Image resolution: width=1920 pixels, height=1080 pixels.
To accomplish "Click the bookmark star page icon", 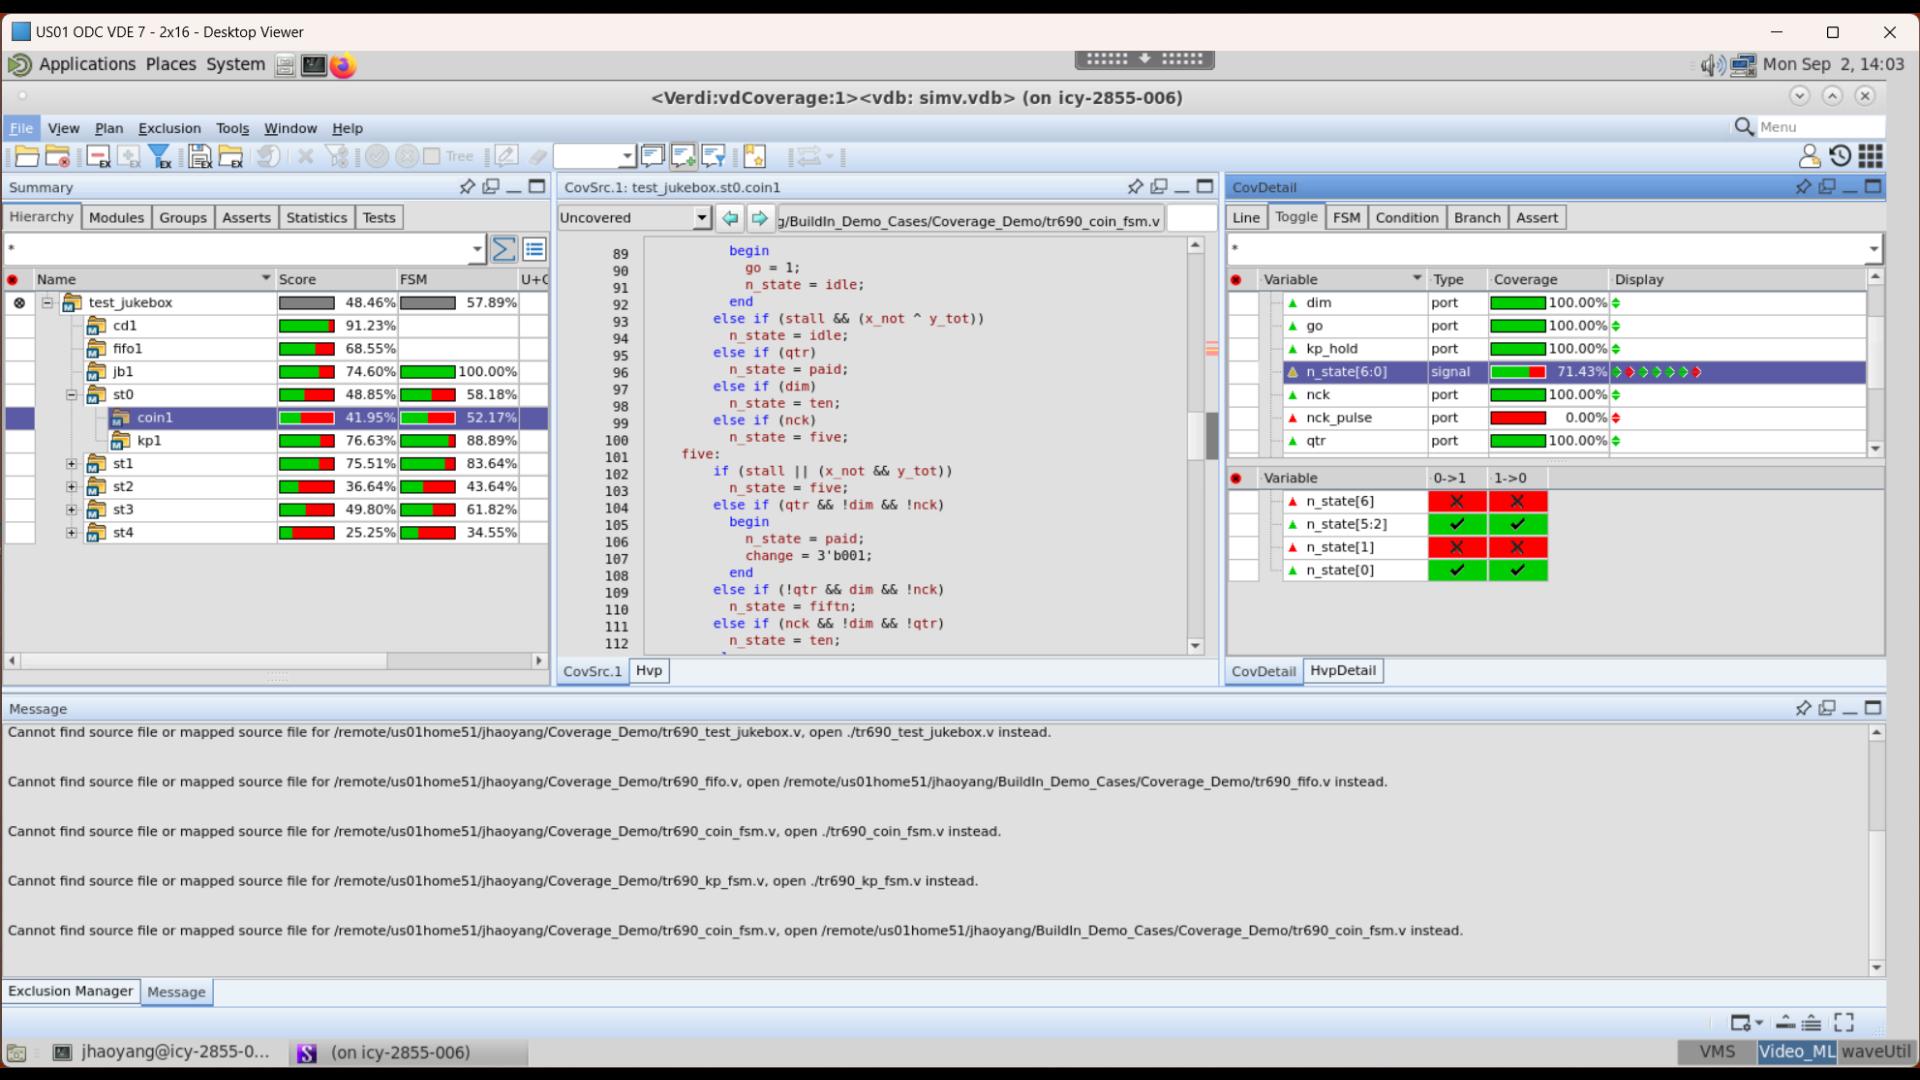I will click(755, 156).
